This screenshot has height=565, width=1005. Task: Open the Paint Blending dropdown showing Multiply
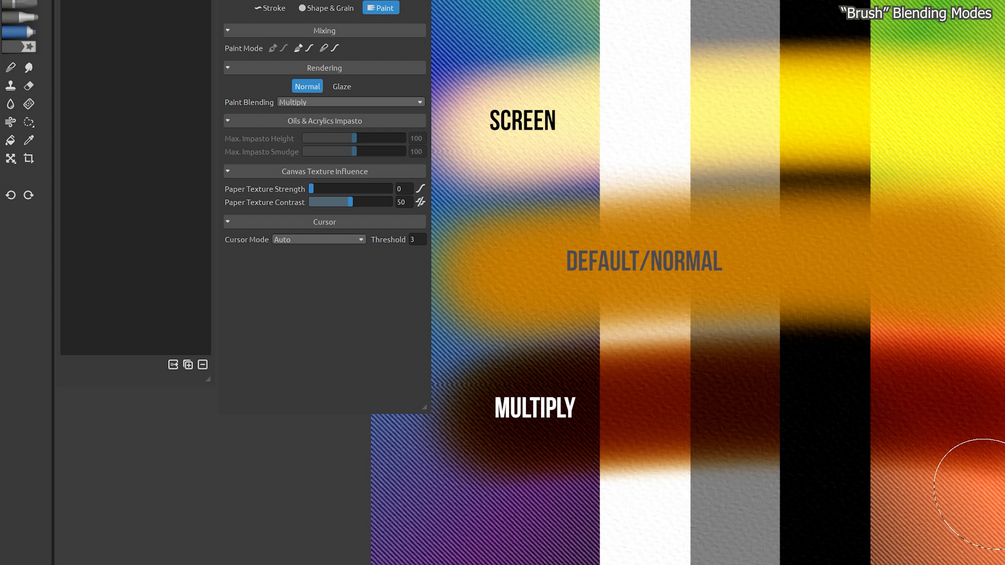[351, 102]
